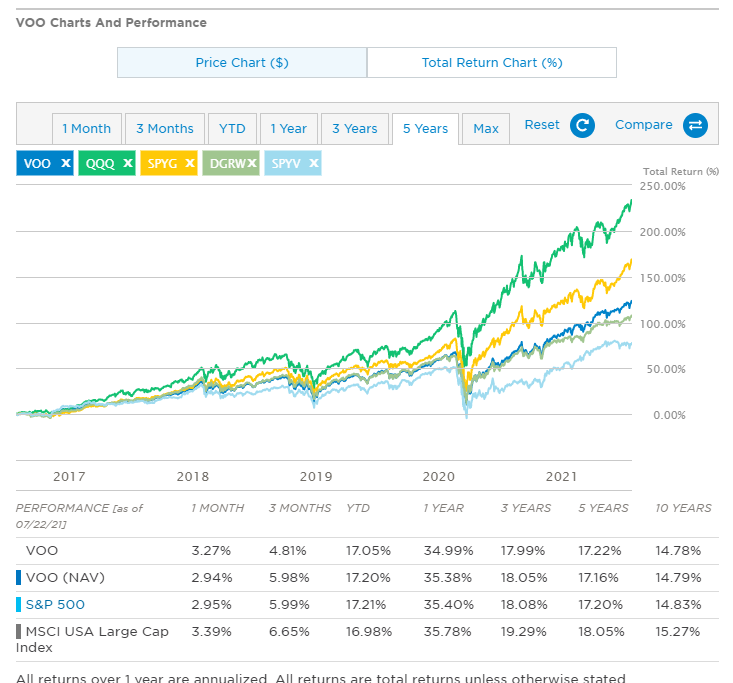This screenshot has height=683, width=733.
Task: Select the Max range tab
Action: [x=486, y=129]
